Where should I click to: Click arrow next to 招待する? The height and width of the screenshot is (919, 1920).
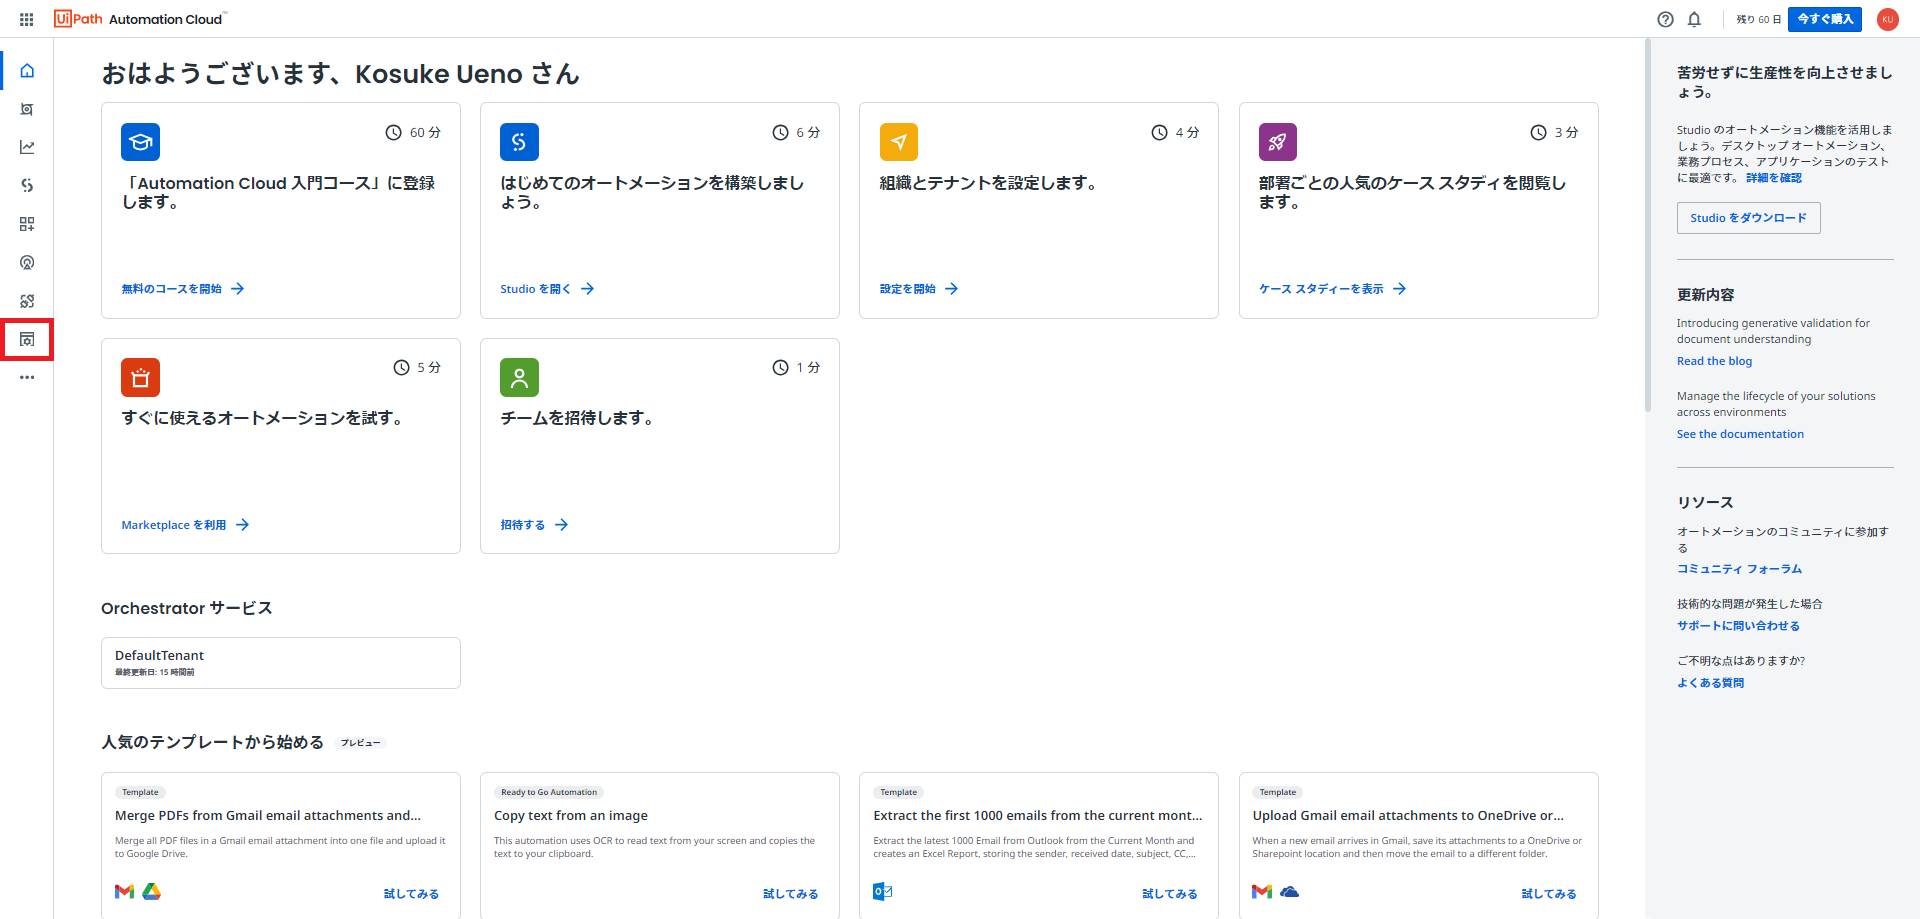(562, 525)
